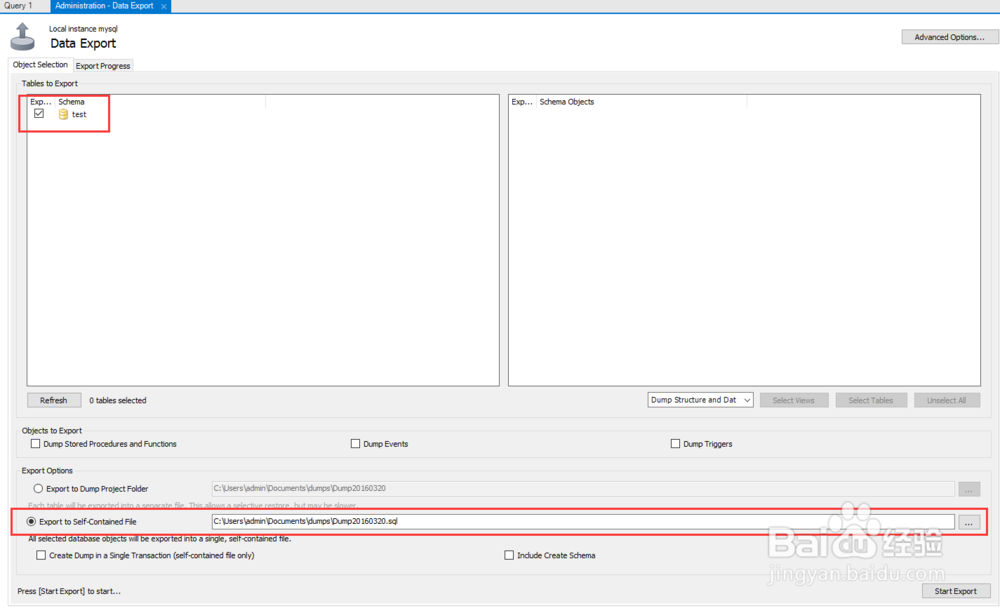Open the Object Selection tab
The image size is (1000, 608).
[x=40, y=65]
